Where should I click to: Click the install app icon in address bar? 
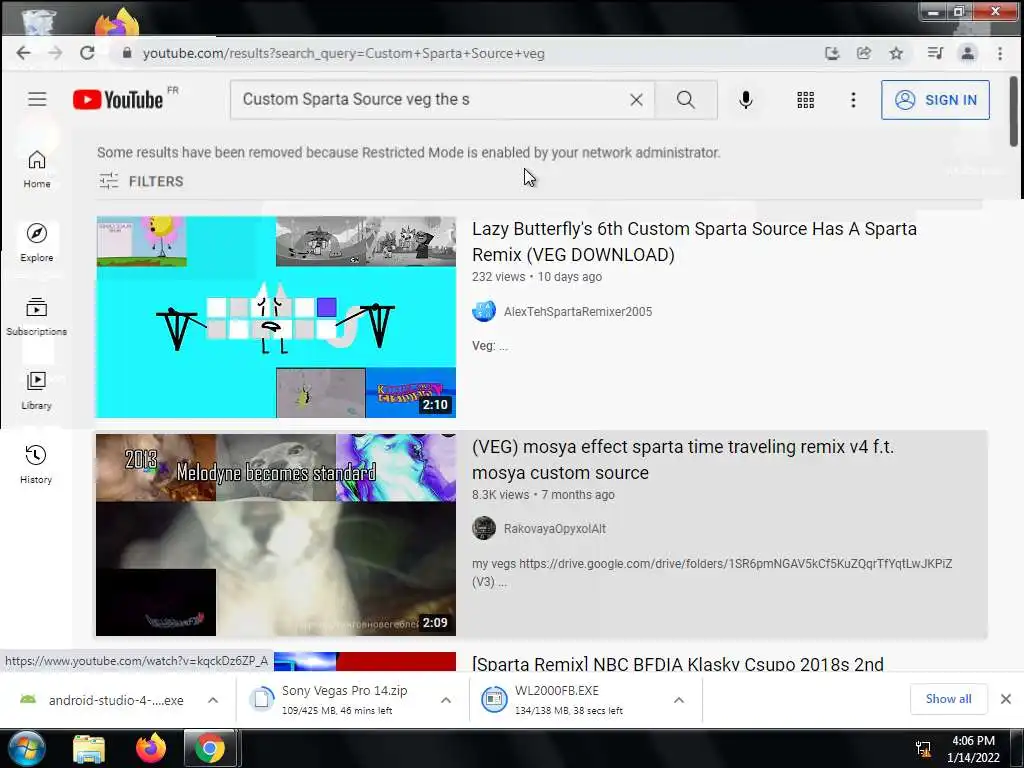[832, 54]
